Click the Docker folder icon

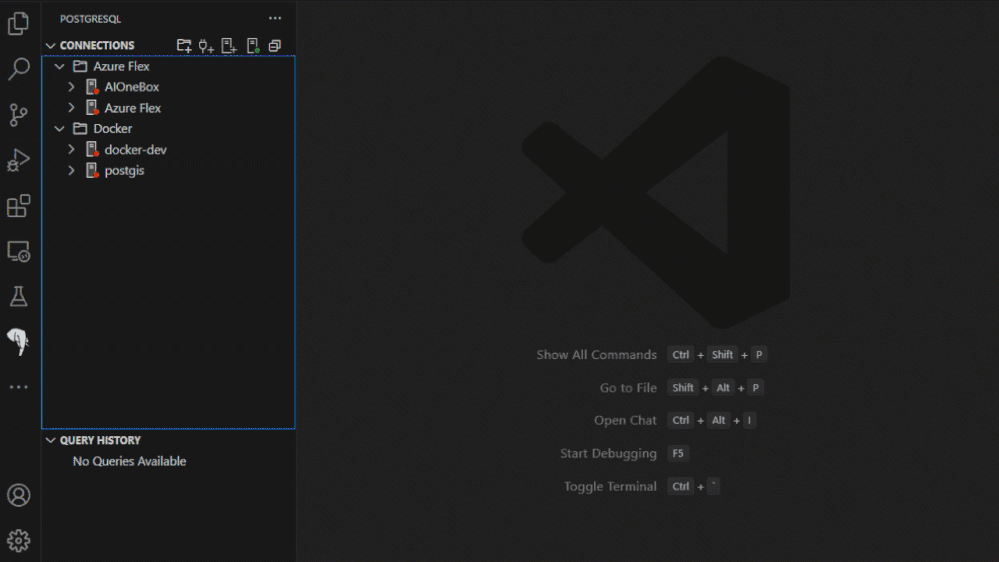80,129
